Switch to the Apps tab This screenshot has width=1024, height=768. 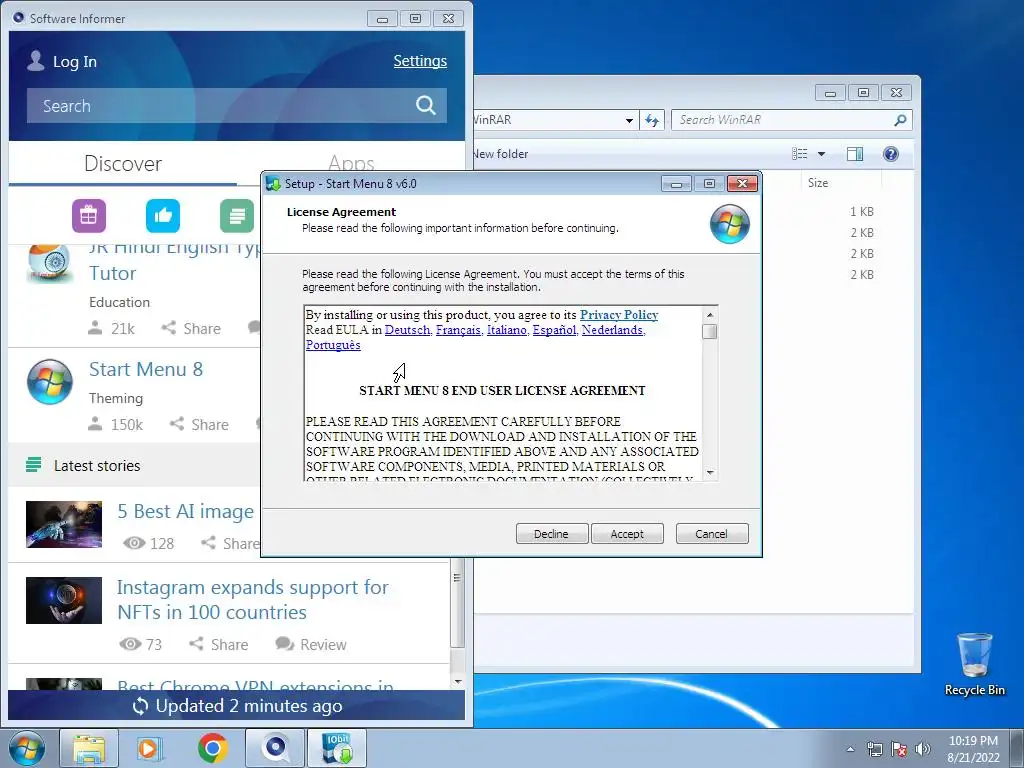(351, 163)
